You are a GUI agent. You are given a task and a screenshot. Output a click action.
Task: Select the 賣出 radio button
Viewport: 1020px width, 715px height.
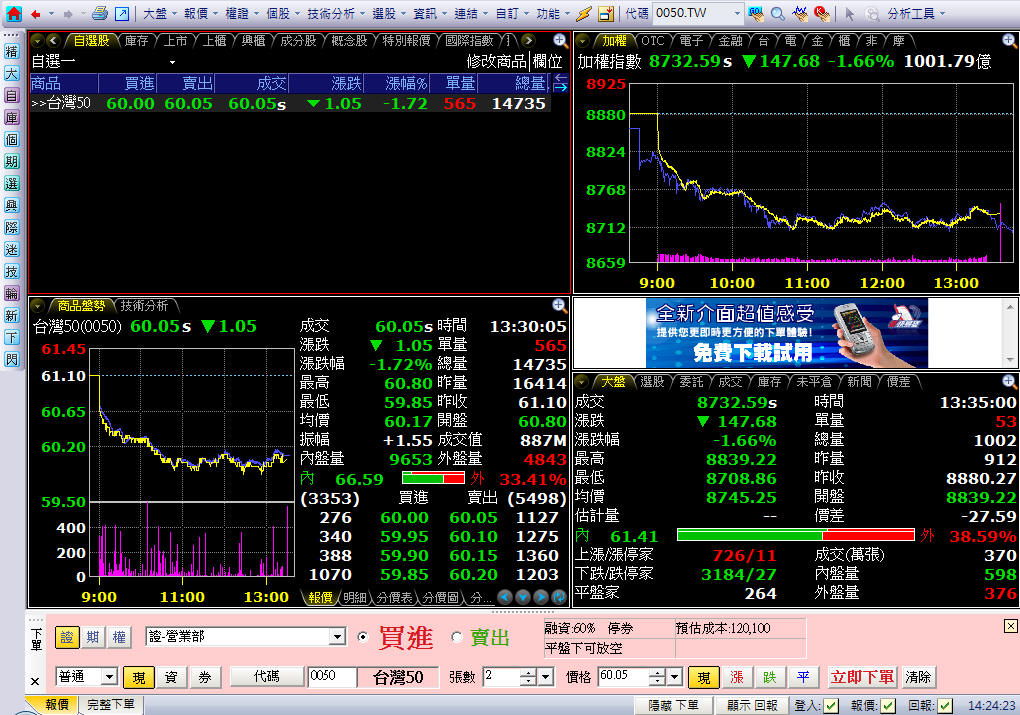(457, 637)
